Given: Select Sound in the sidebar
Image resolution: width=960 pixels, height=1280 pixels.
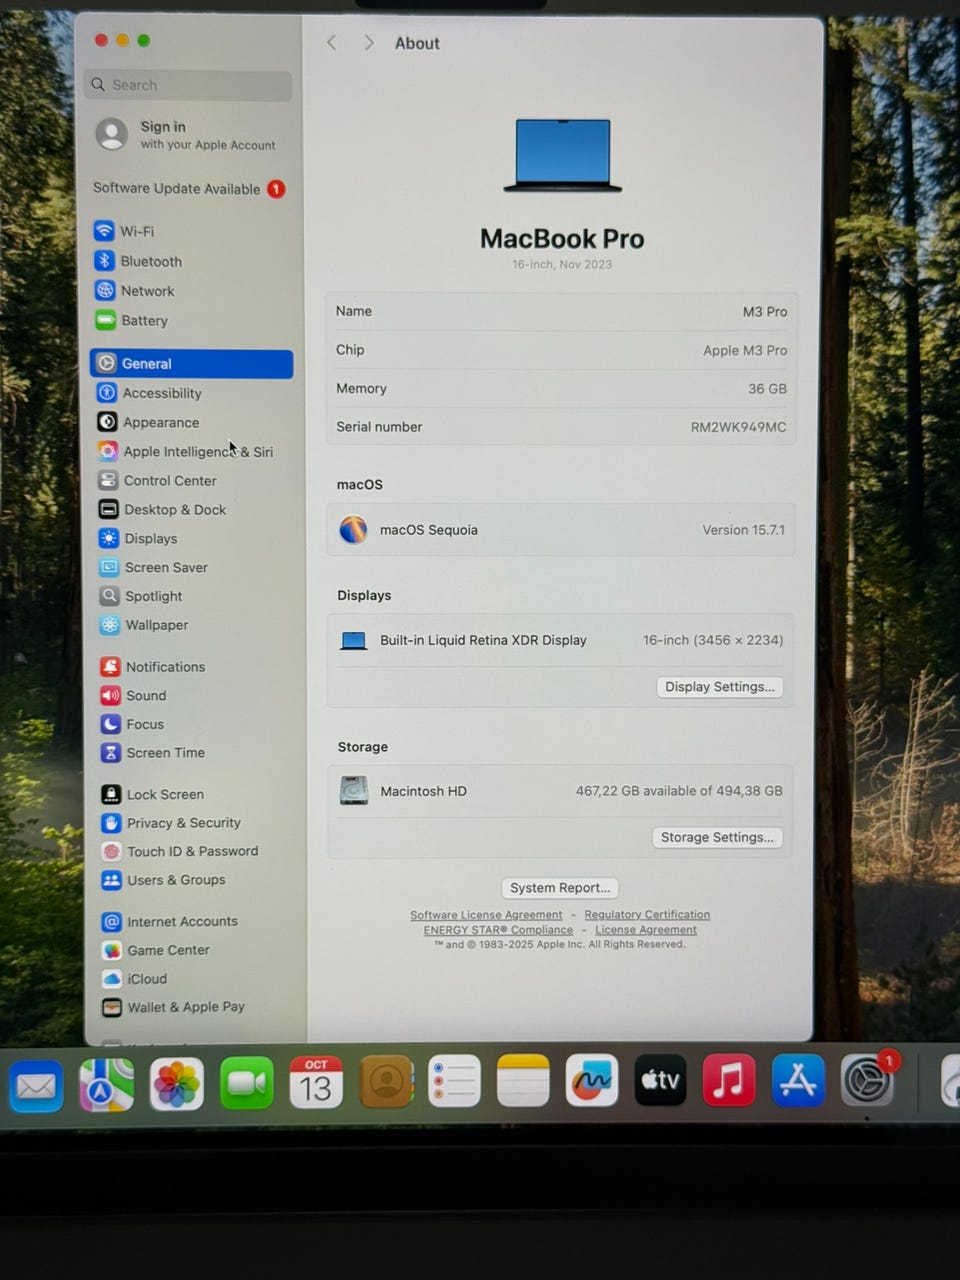Looking at the screenshot, I should (x=134, y=695).
